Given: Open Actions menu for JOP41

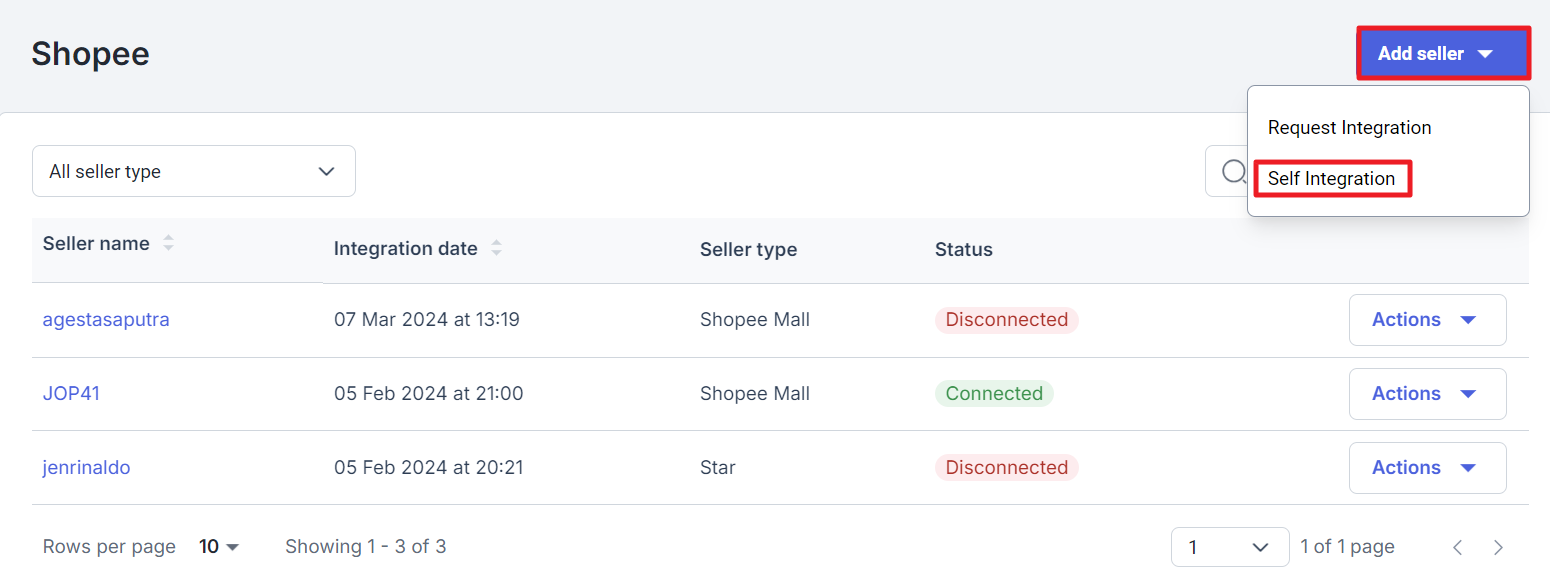Looking at the screenshot, I should tap(1427, 394).
